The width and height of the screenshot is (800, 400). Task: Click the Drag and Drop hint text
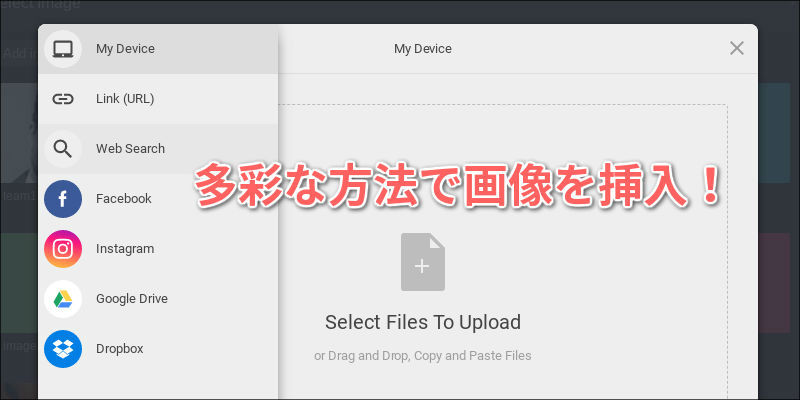(x=423, y=356)
